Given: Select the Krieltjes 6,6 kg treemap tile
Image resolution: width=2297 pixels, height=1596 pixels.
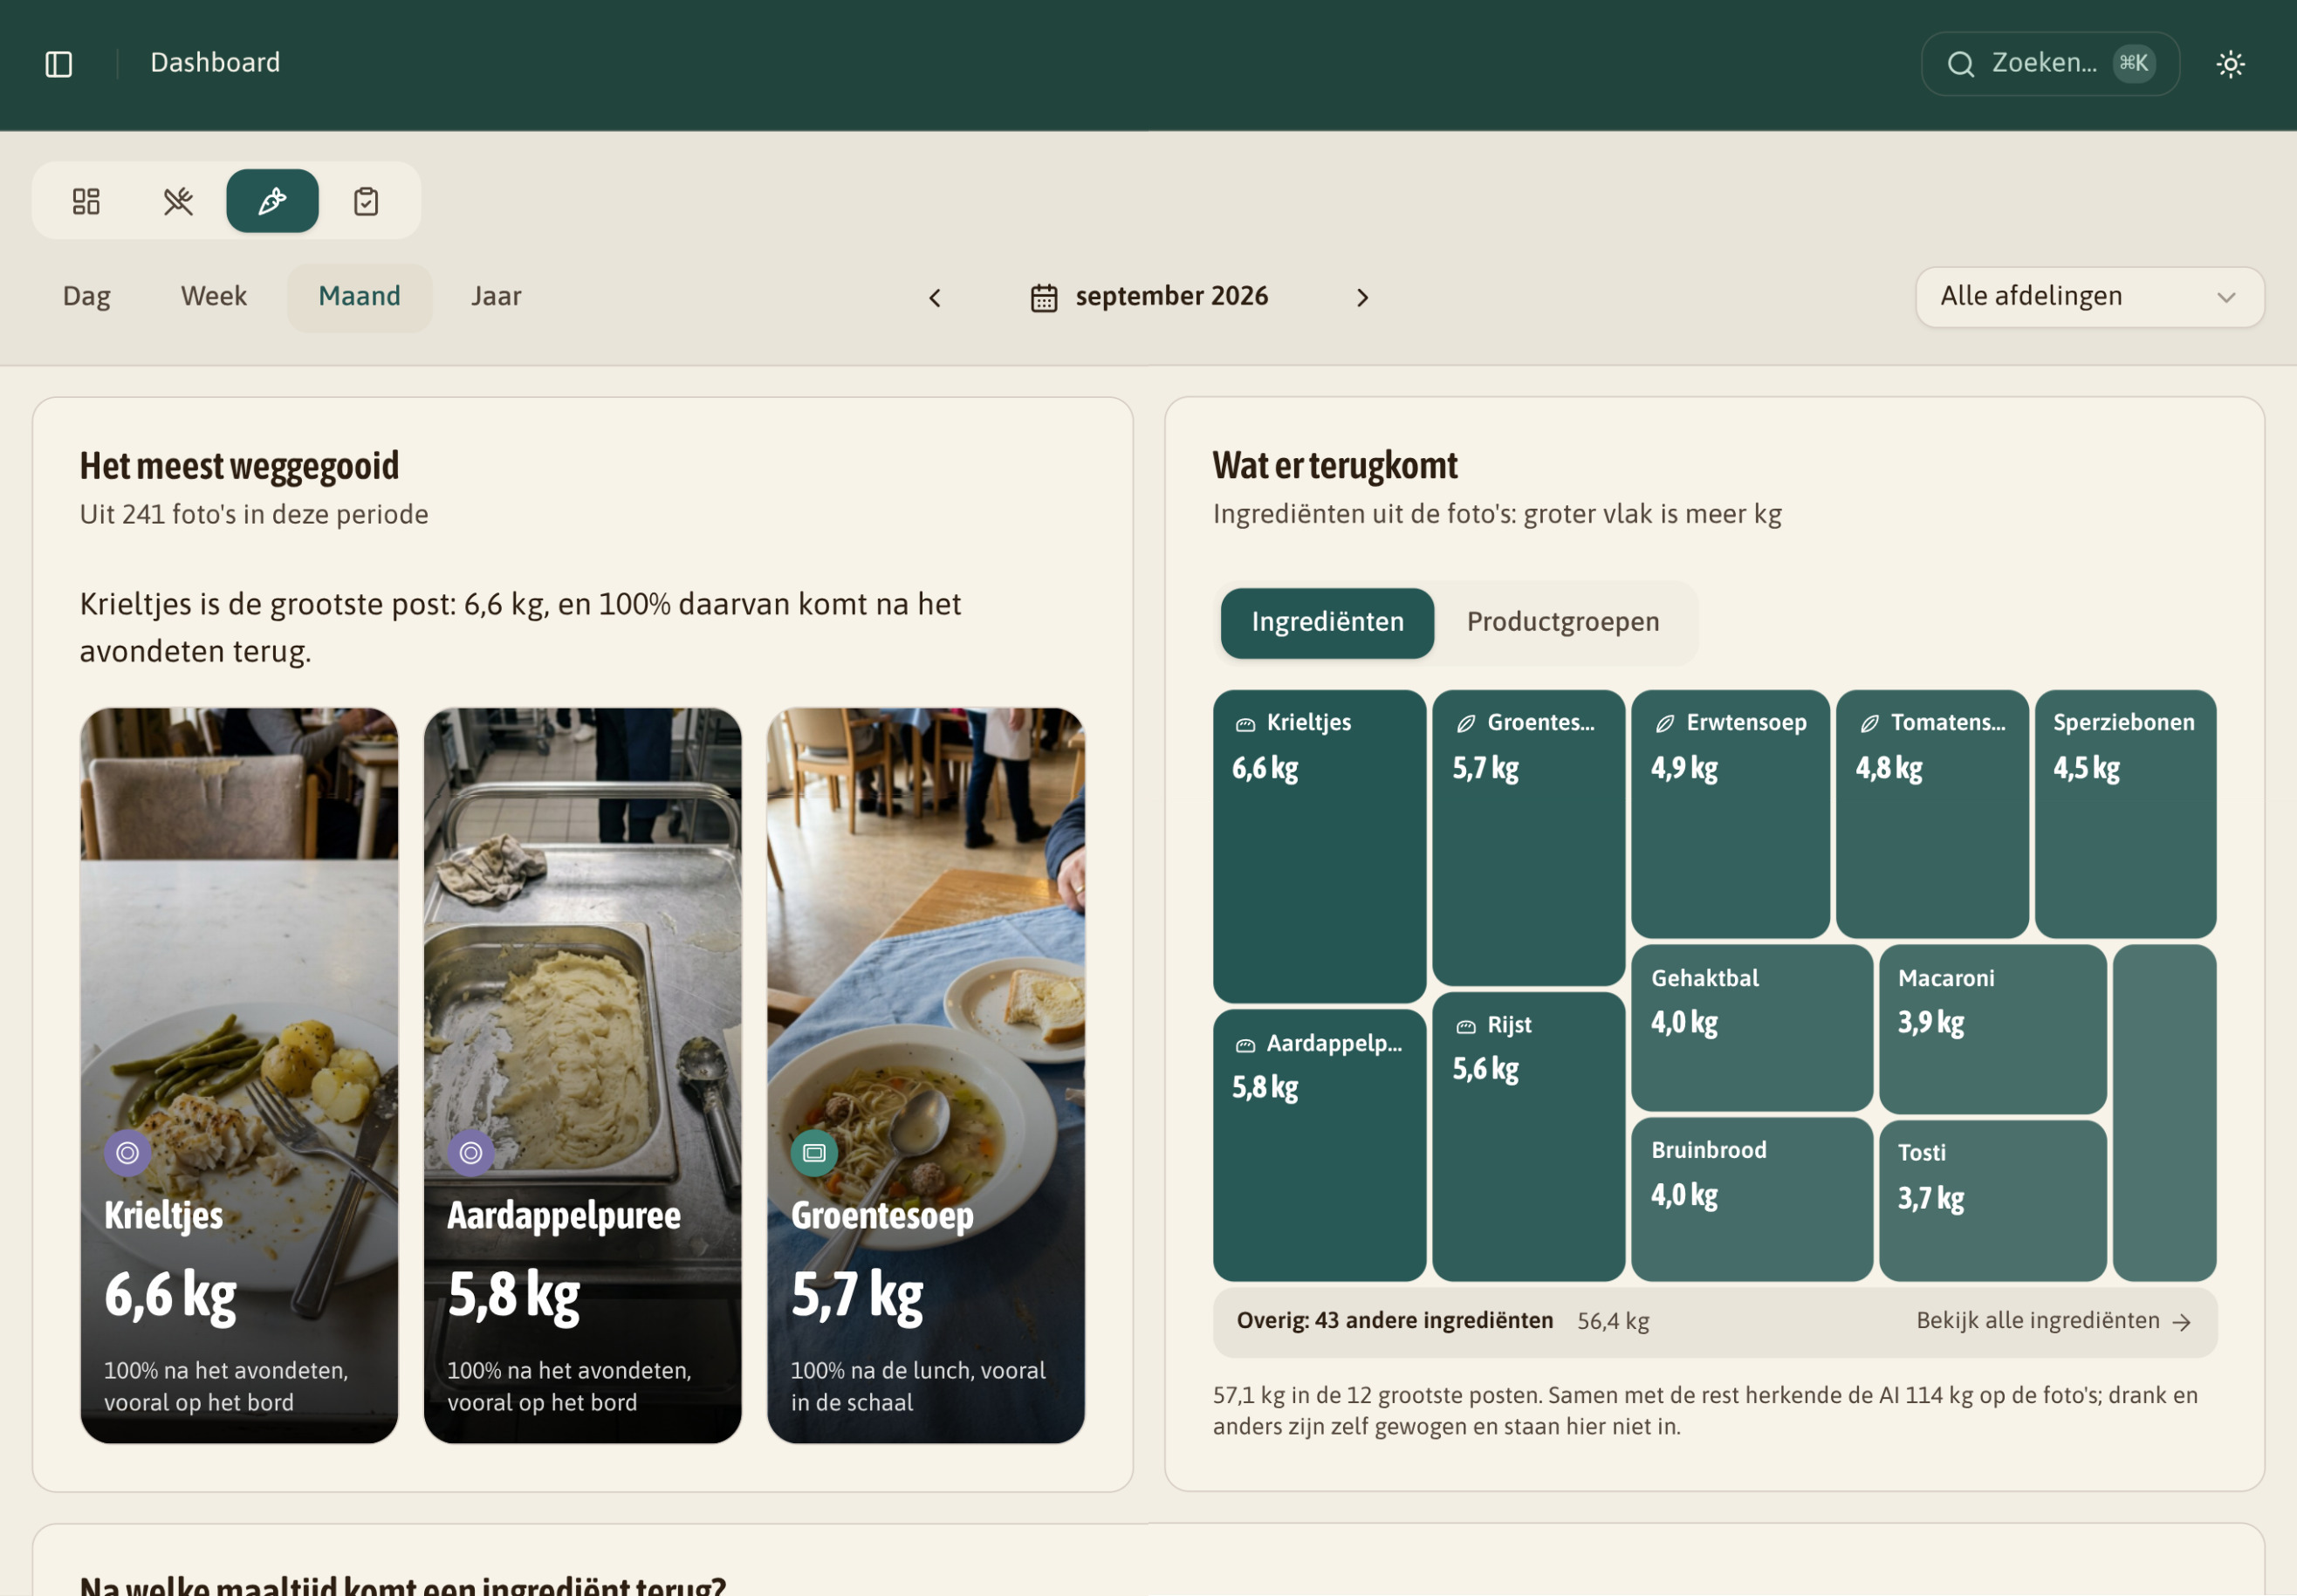Looking at the screenshot, I should [1319, 846].
